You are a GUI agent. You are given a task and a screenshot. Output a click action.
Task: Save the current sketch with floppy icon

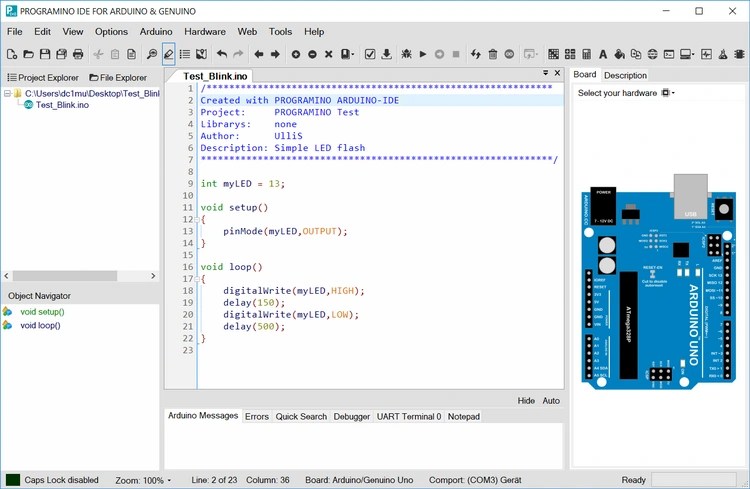tap(44, 54)
